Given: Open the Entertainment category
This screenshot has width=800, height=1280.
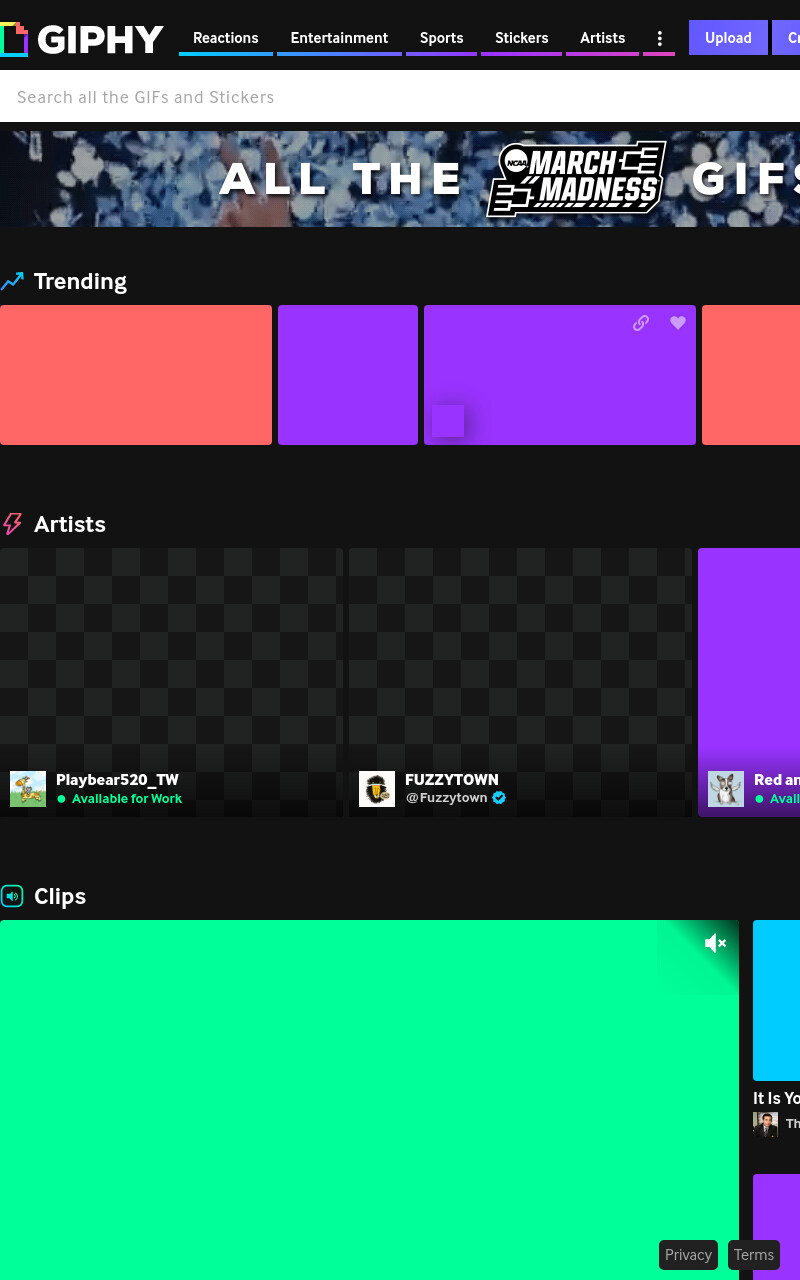Looking at the screenshot, I should pyautogui.click(x=339, y=38).
